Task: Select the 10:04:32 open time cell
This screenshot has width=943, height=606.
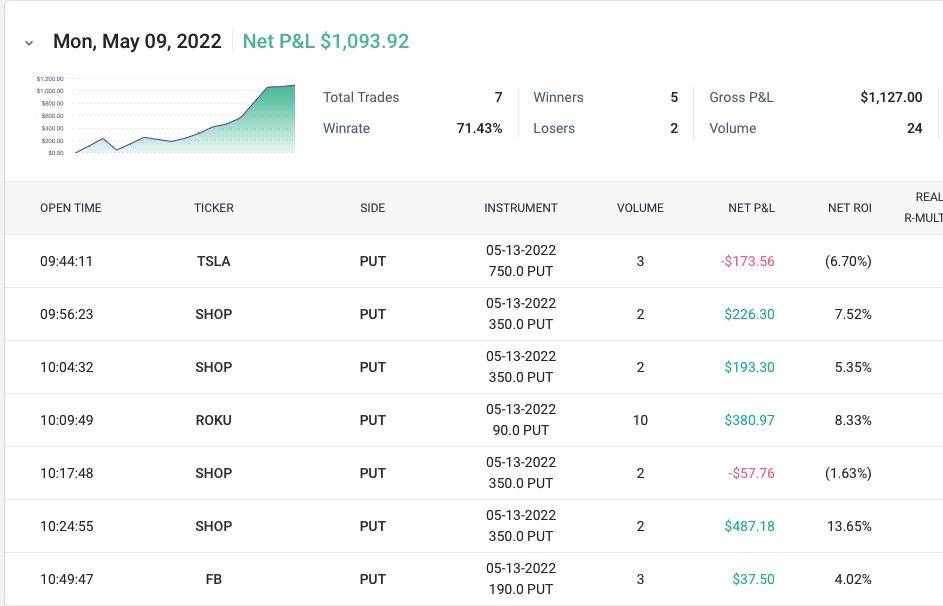Action: 66,367
